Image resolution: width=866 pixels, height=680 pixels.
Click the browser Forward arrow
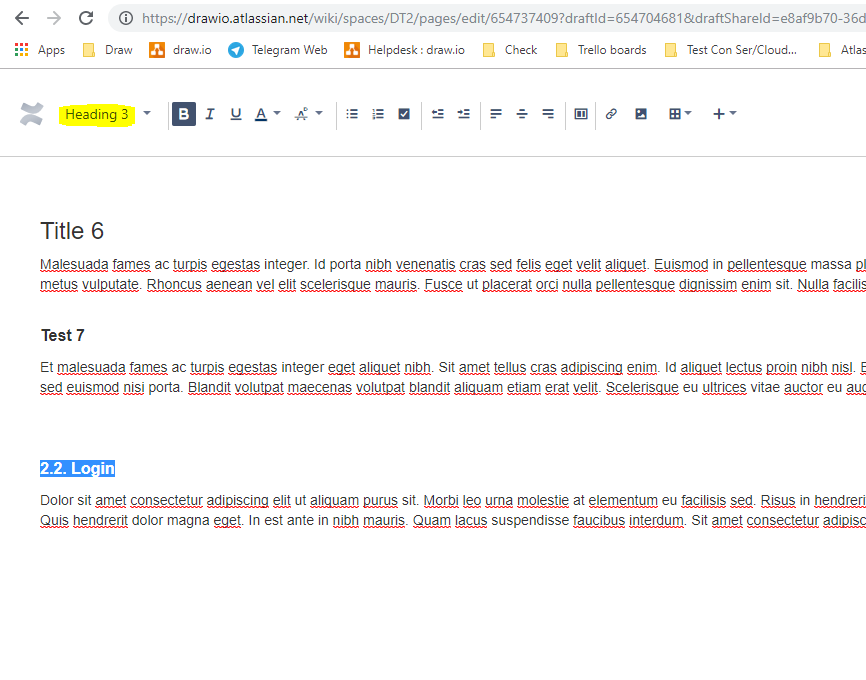tap(54, 18)
